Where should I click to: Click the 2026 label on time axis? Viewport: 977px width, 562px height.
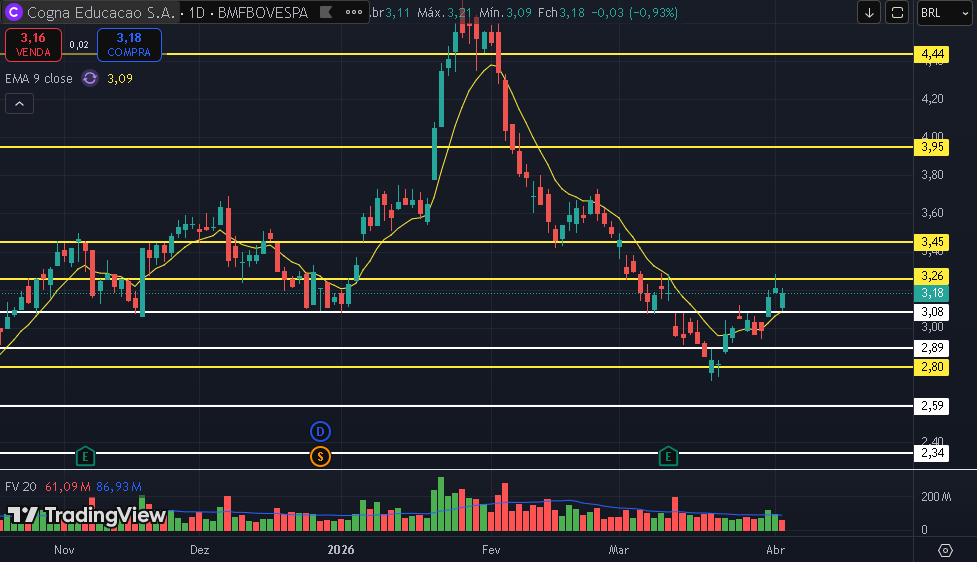[341, 550]
